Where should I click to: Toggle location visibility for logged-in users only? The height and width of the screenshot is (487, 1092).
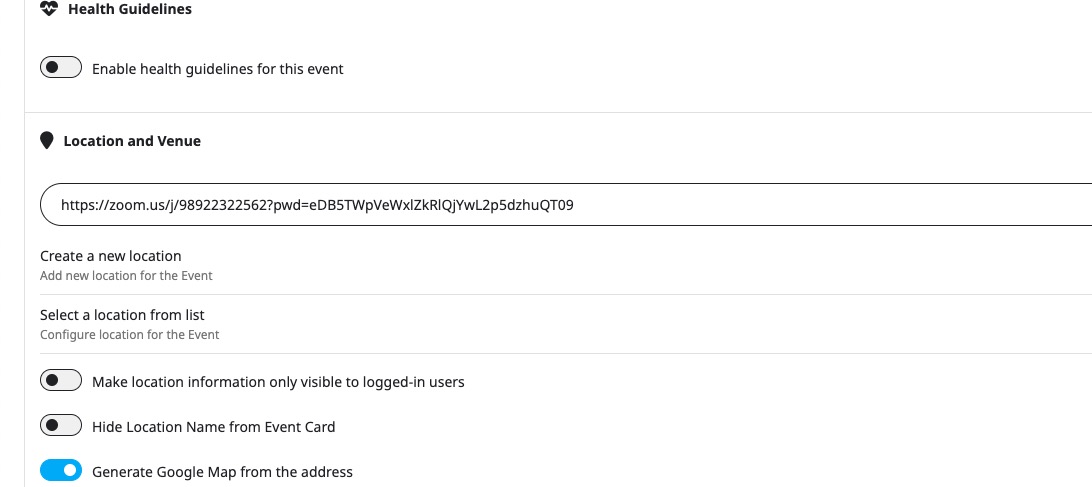61,380
